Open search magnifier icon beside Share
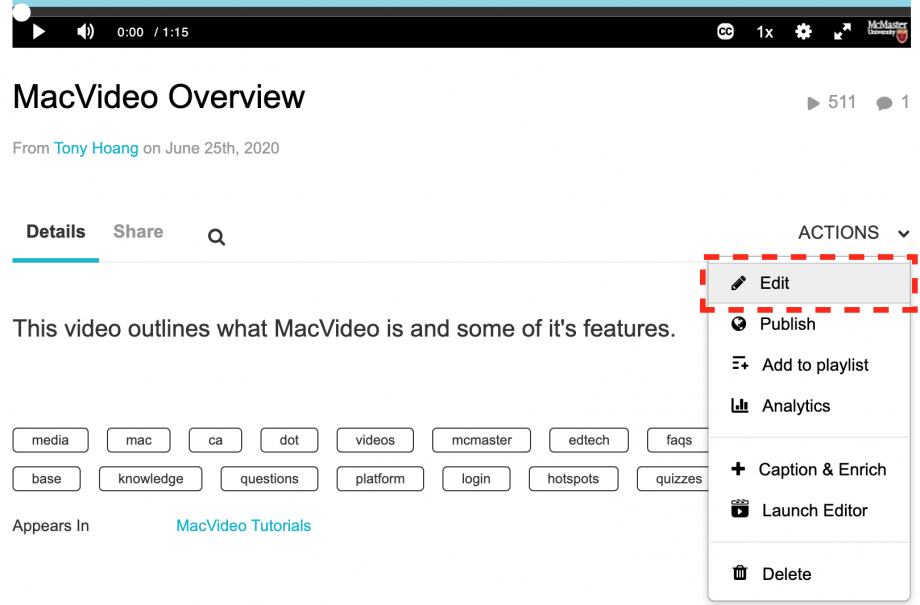Screen dimensions: 920x605 (x=217, y=237)
